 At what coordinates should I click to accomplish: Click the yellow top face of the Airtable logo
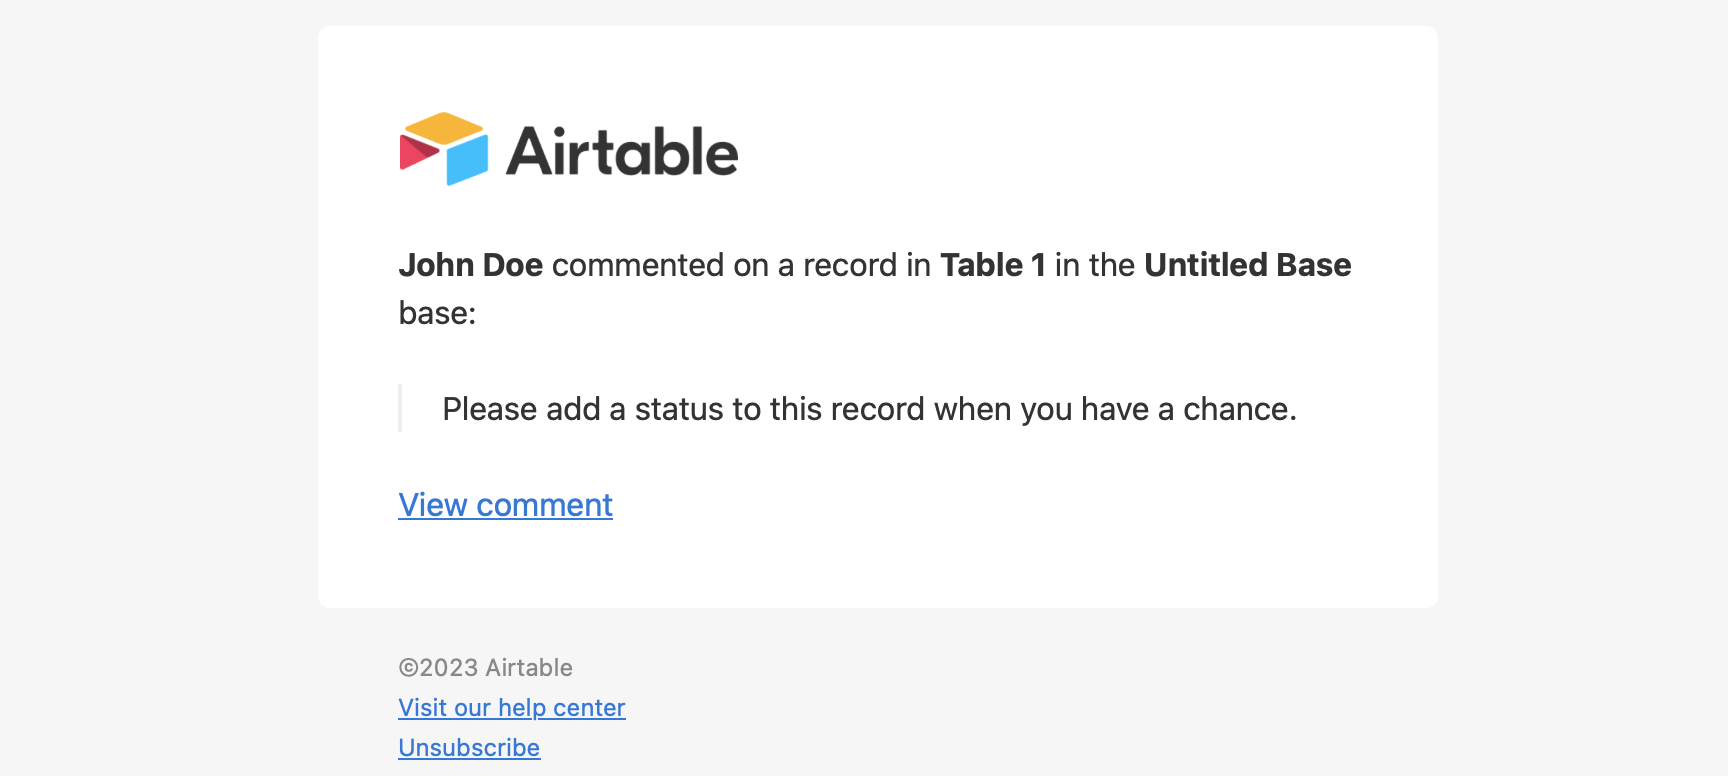pos(444,128)
